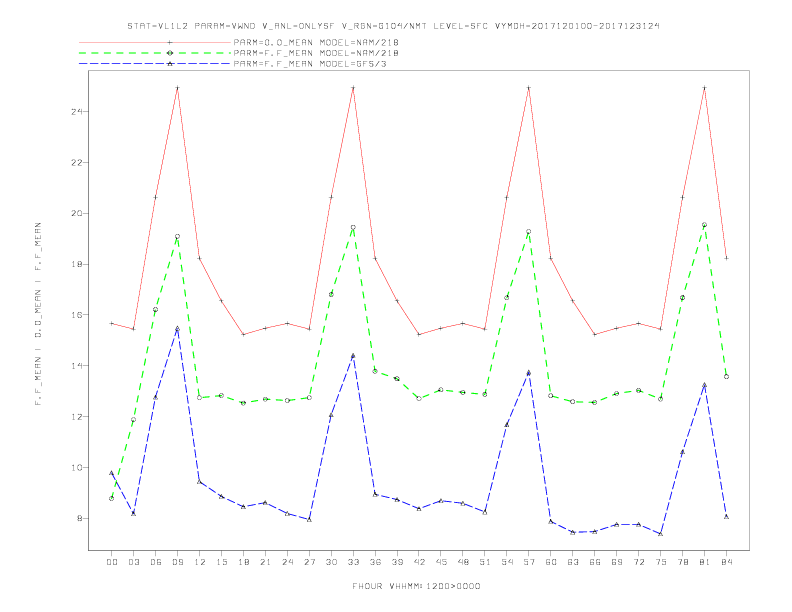Click y-axis tick label 18

coord(77,264)
